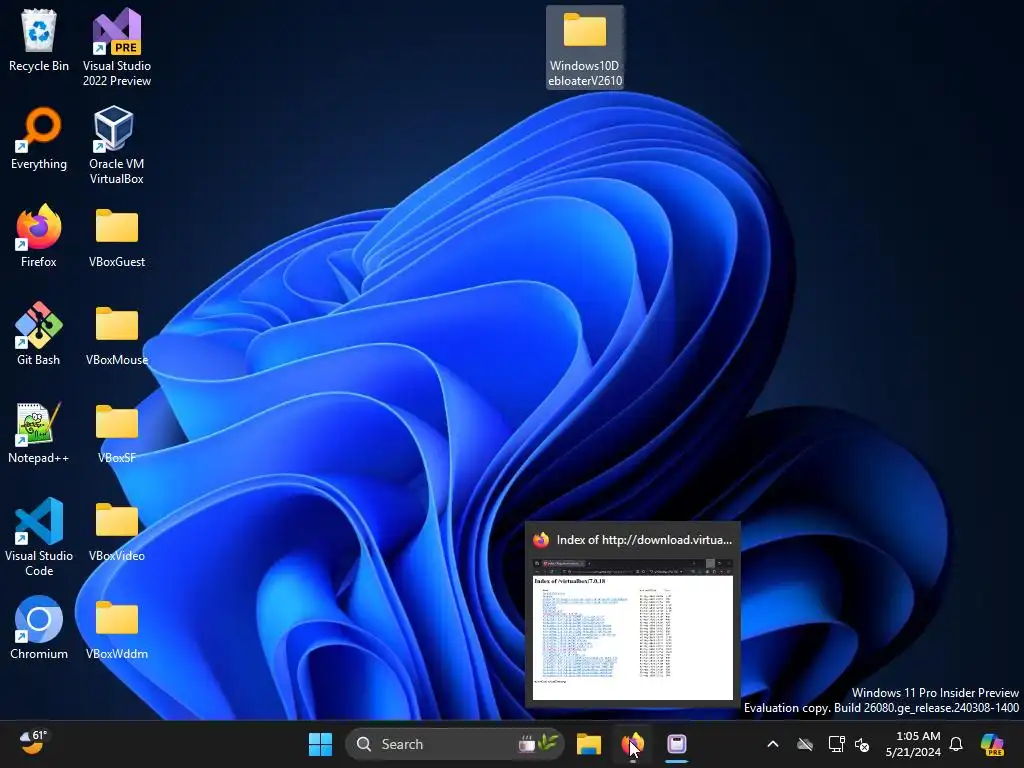Select the VBoxGuest folder
1024x768 pixels.
pos(117,238)
